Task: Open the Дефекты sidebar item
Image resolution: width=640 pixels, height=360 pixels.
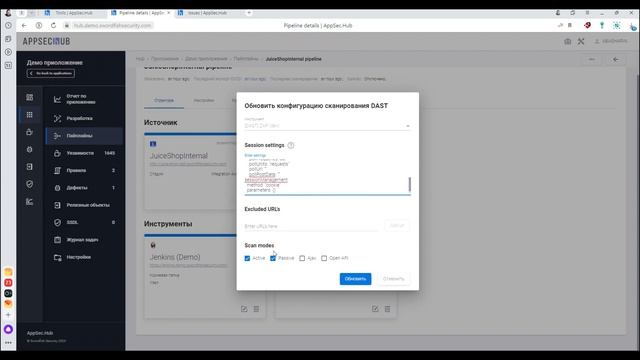Action: pyautogui.click(x=84, y=188)
